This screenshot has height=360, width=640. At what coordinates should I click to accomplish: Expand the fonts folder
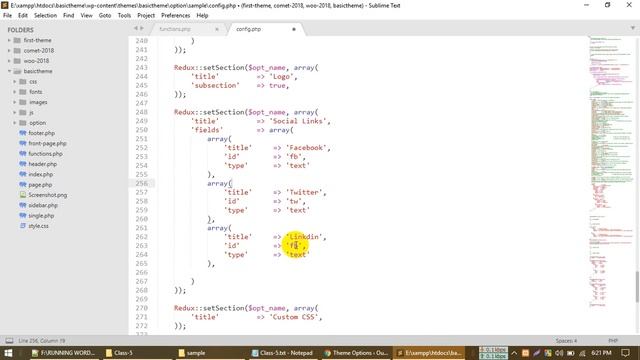pyautogui.click(x=15, y=92)
